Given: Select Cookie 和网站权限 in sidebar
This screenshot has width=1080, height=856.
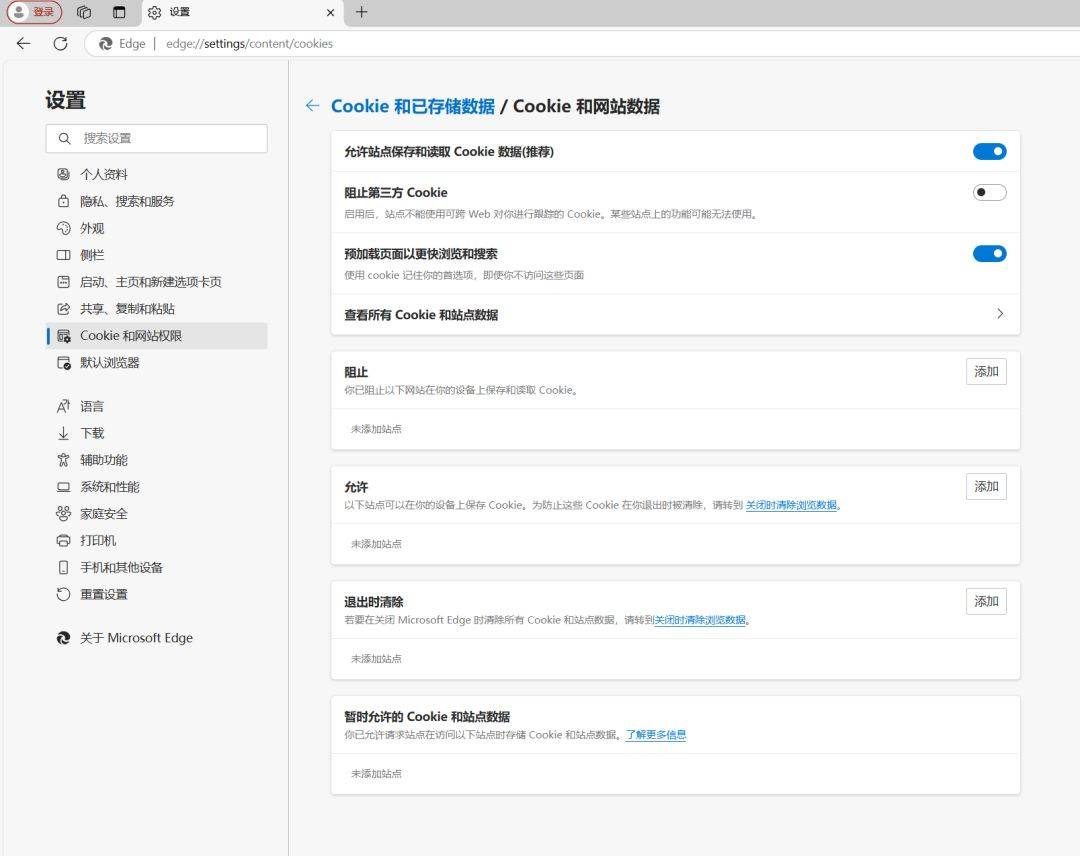Looking at the screenshot, I should pos(156,335).
